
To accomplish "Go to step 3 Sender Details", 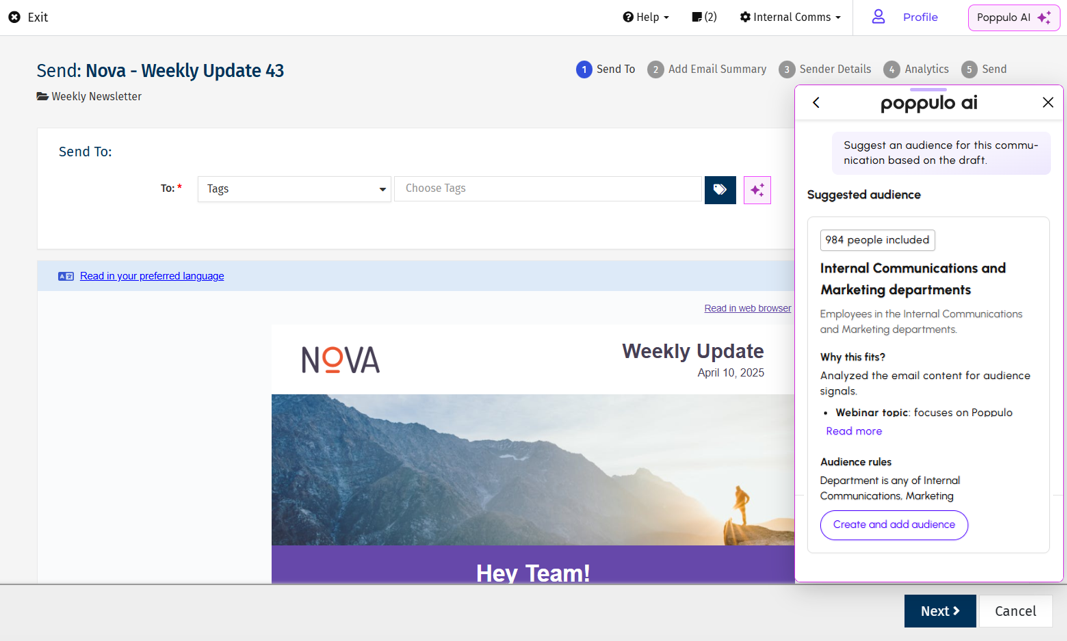I will 825,69.
